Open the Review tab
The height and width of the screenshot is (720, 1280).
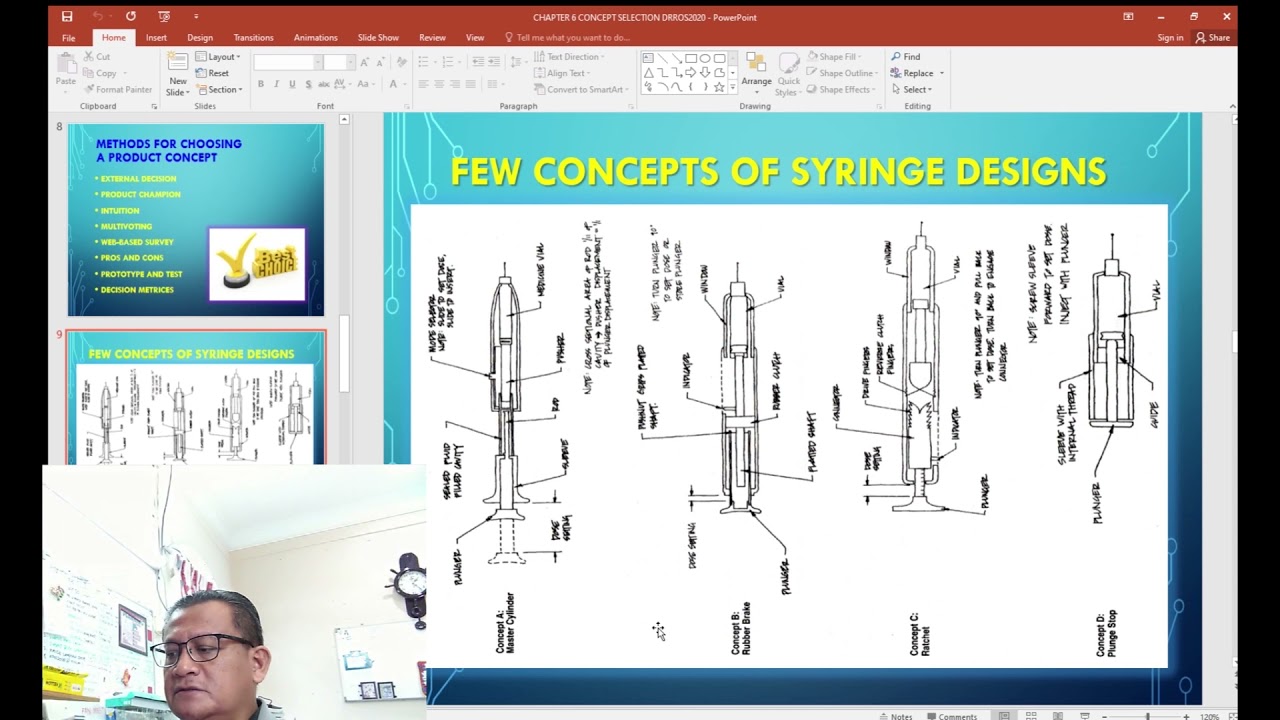click(x=432, y=38)
